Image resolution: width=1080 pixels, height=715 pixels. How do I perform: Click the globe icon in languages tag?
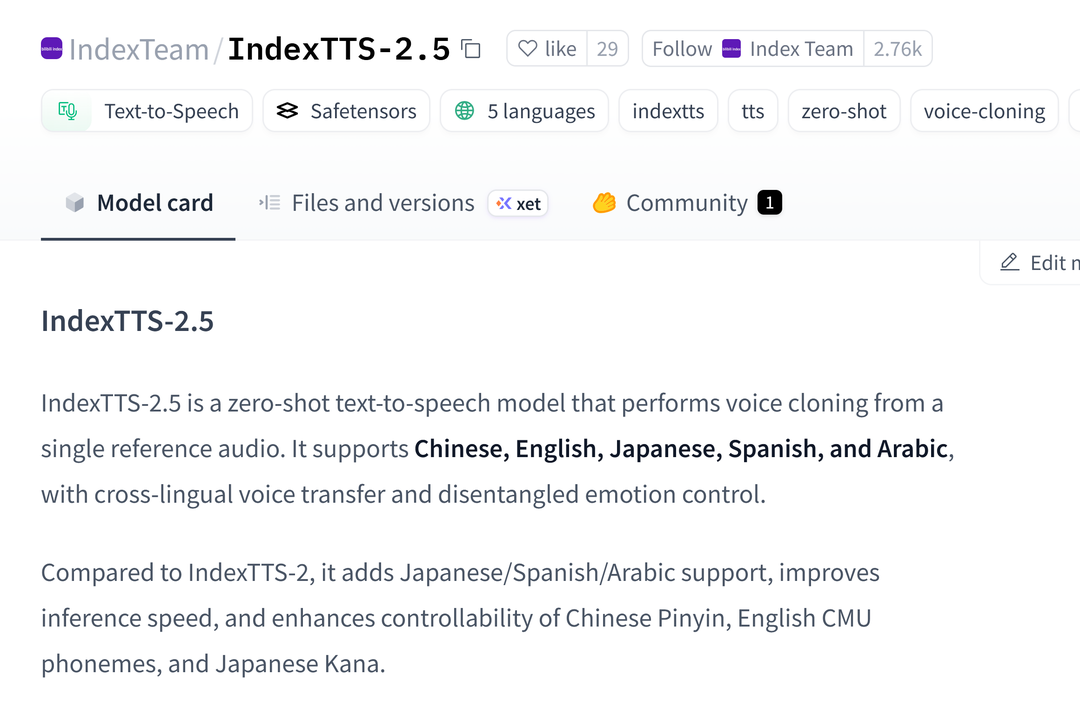pyautogui.click(x=465, y=110)
